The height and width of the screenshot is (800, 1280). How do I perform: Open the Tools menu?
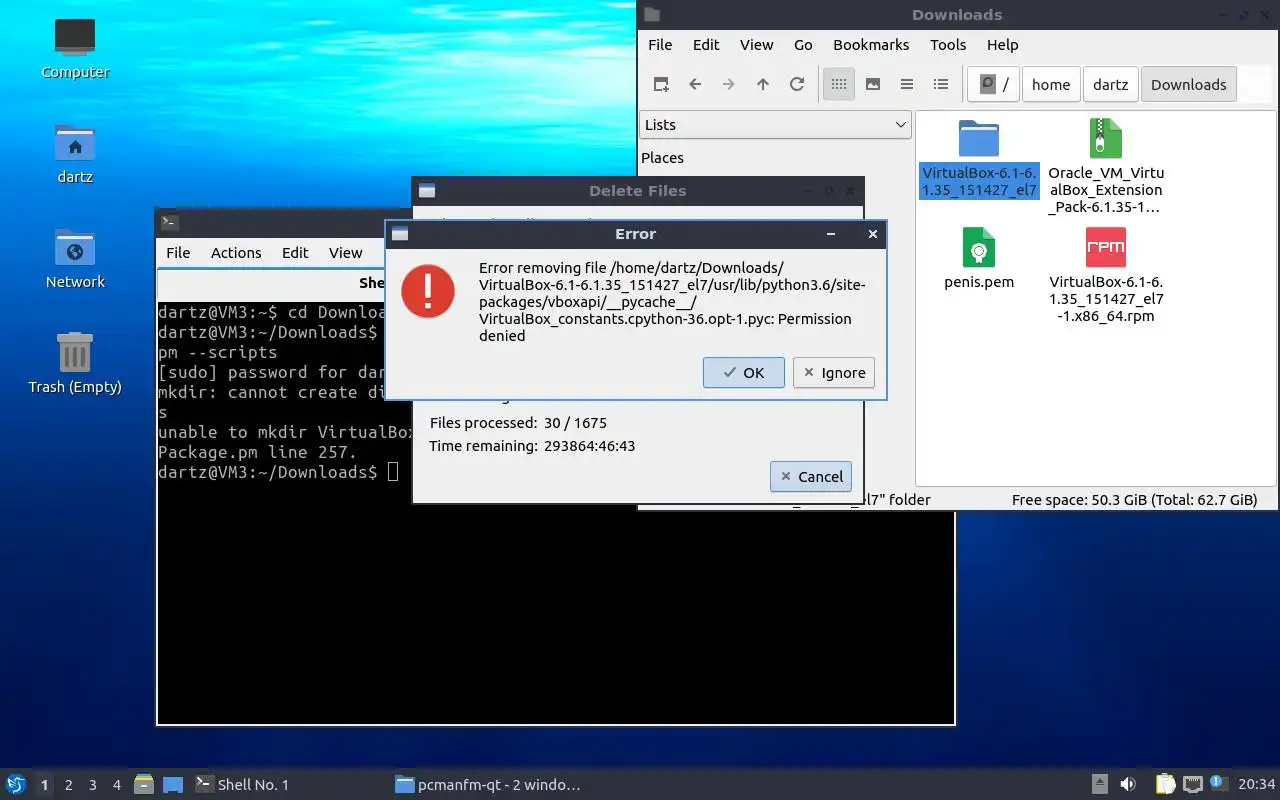point(948,45)
